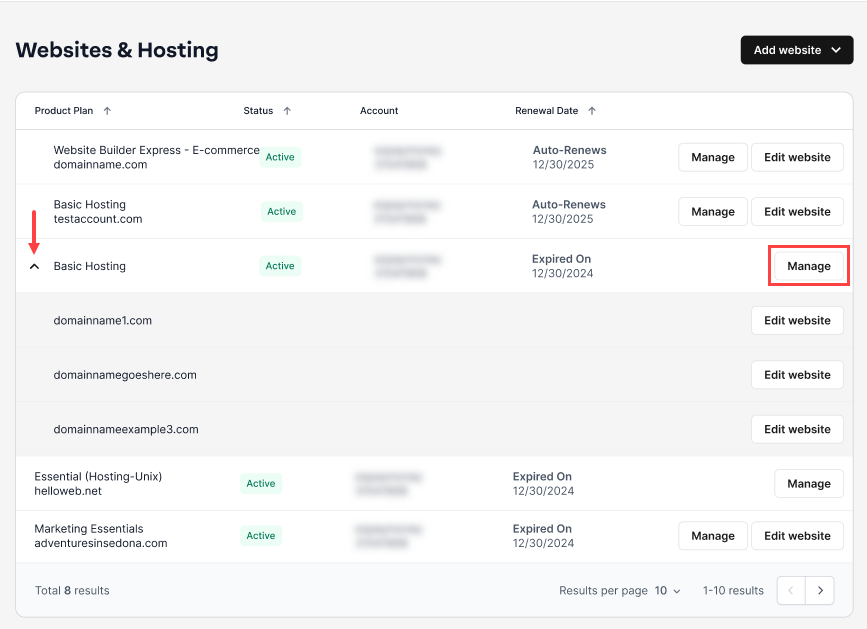Screen dimensions: 867x629
Task: Click the Product Plan column header
Action: click(64, 111)
